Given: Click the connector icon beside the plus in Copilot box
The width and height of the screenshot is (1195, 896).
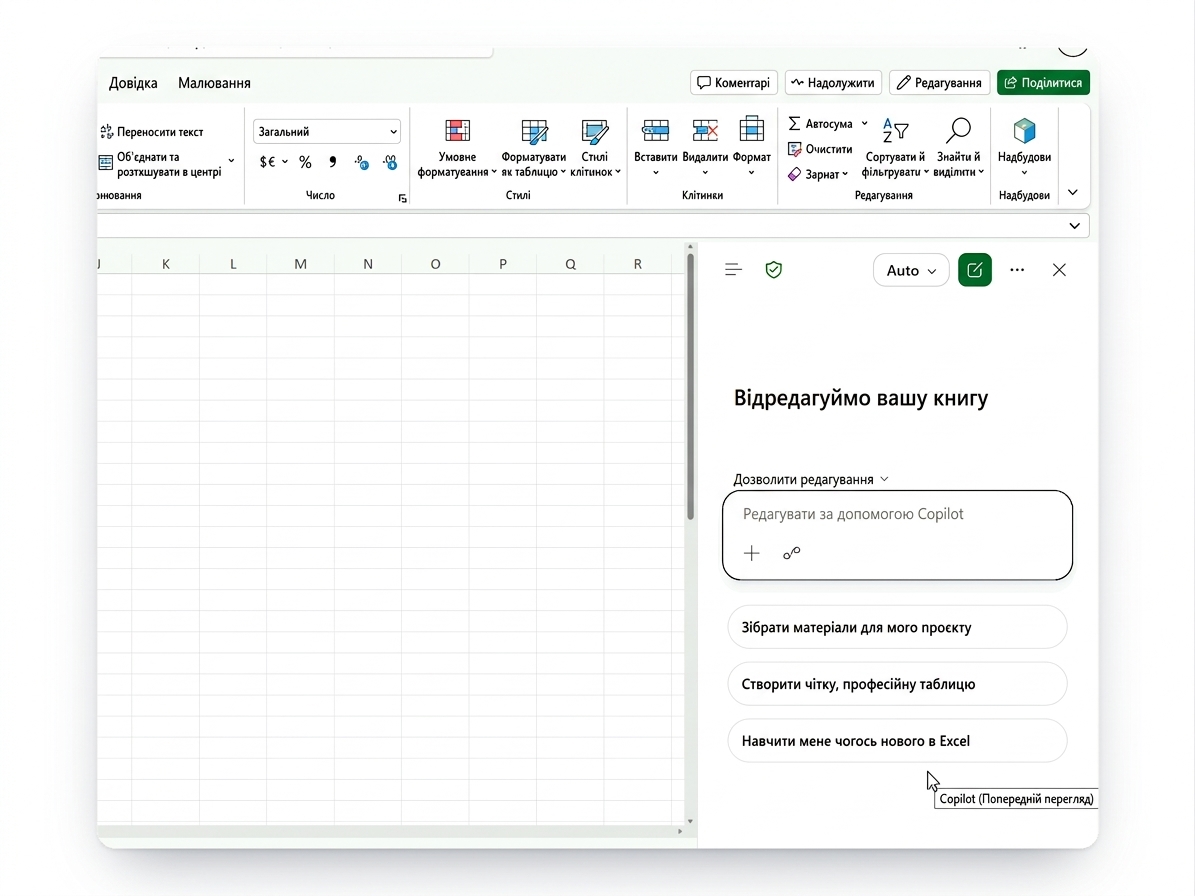Looking at the screenshot, I should click(x=792, y=553).
